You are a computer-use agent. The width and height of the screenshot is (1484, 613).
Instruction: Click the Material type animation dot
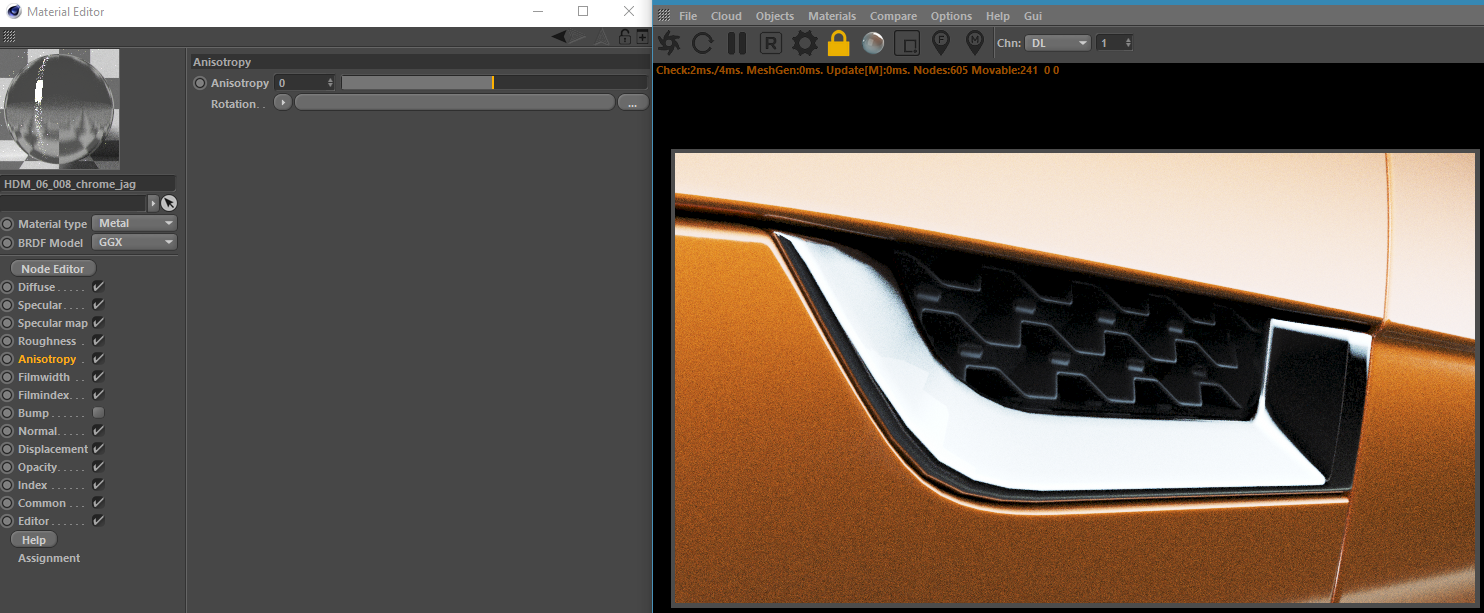[x=8, y=224]
